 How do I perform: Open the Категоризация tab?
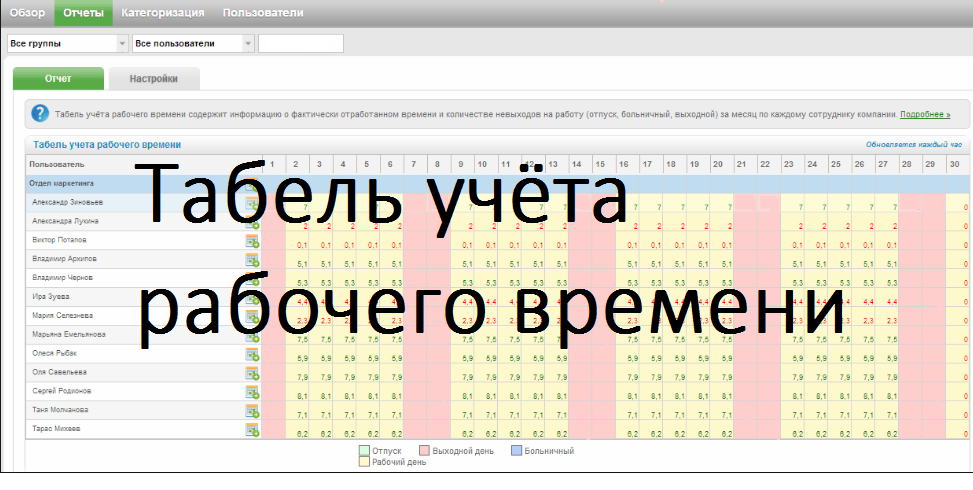[x=163, y=12]
